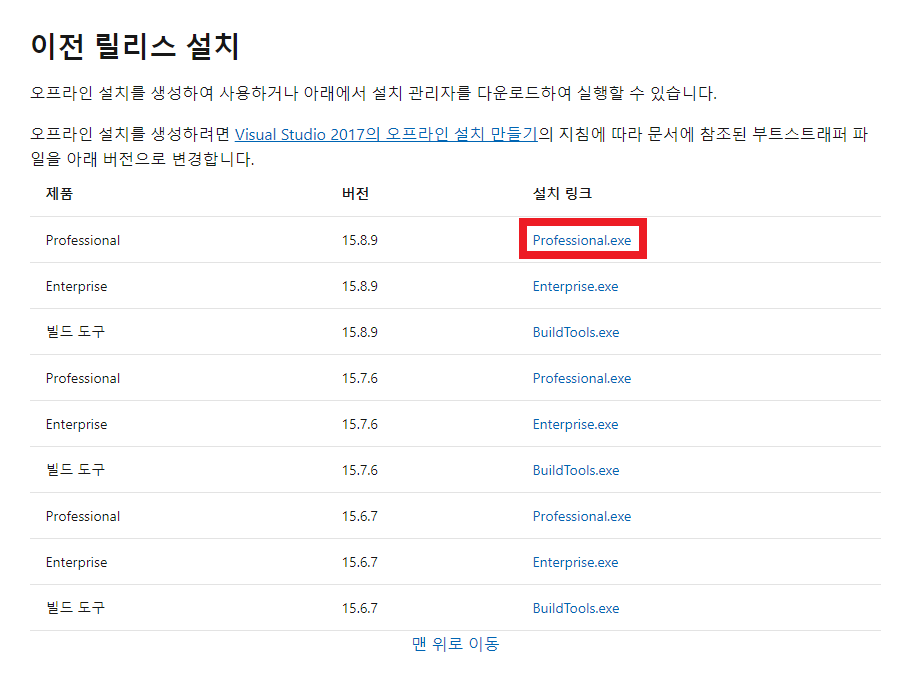Click version 15.6.7 in last Enterprise row

pyautogui.click(x=359, y=562)
